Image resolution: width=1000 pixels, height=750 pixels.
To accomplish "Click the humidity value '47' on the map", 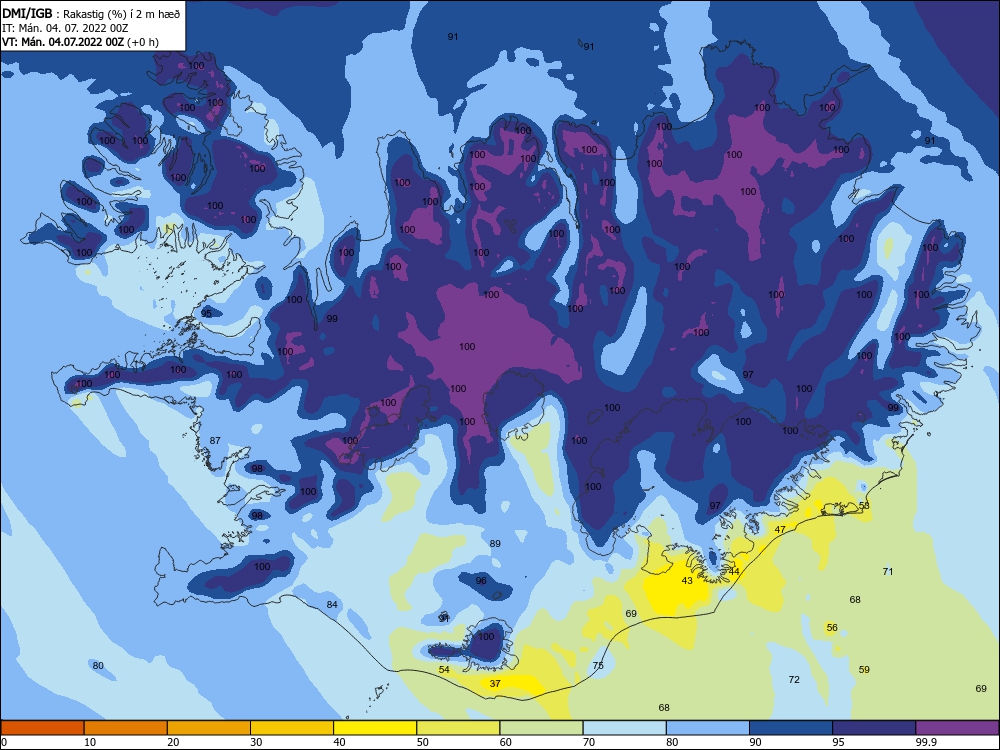I will pos(780,530).
